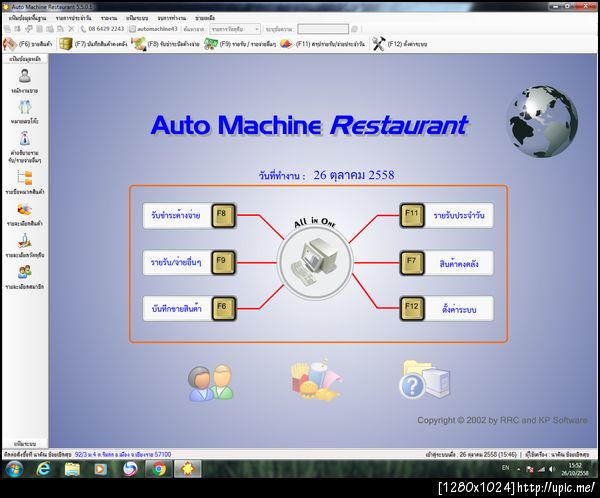Image resolution: width=600 pixels, height=498 pixels.
Task: Click the EN language indicator
Action: click(x=505, y=468)
